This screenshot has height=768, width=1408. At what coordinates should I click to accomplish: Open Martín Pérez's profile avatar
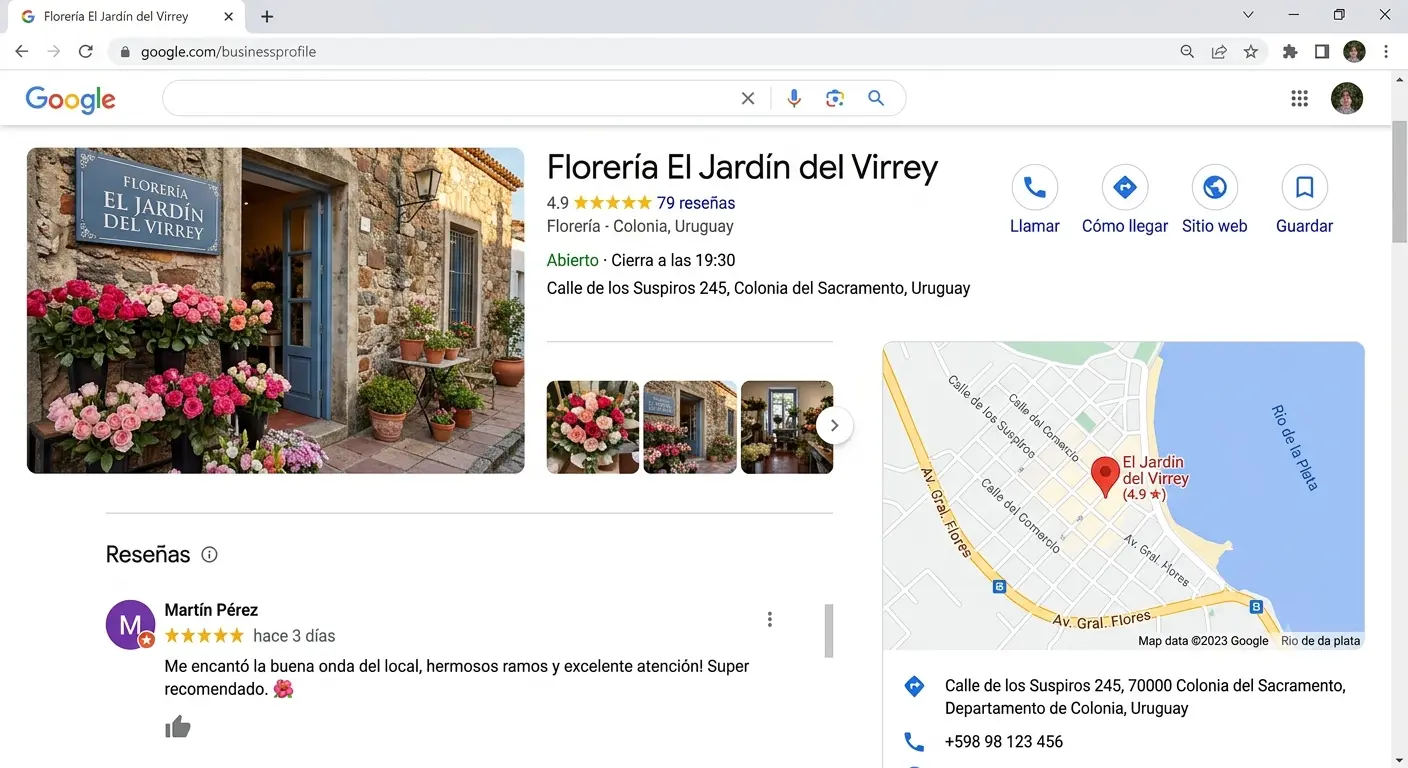coord(131,625)
